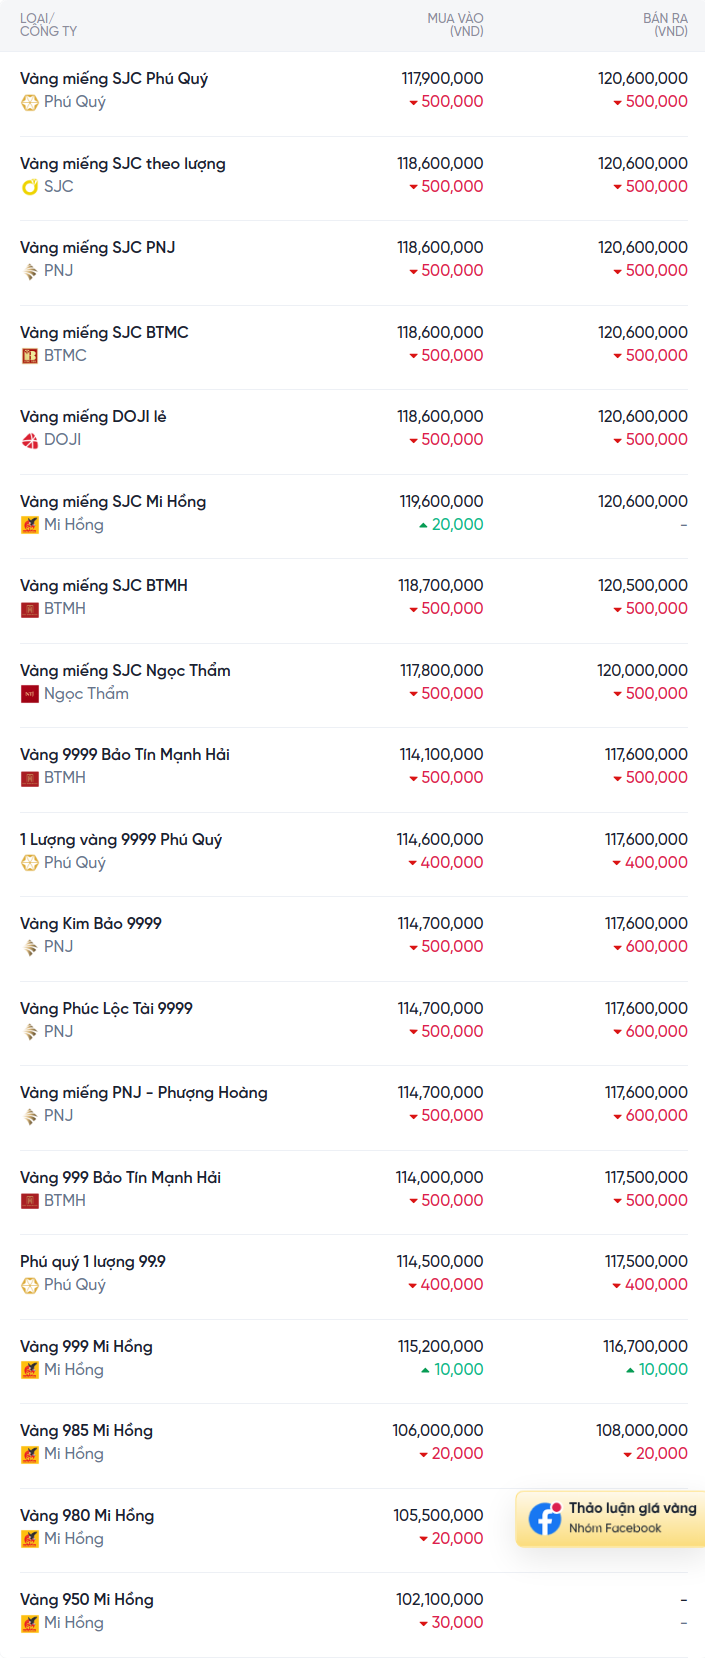Click the DOJI company logo icon
This screenshot has width=705, height=1658.
pyautogui.click(x=30, y=440)
